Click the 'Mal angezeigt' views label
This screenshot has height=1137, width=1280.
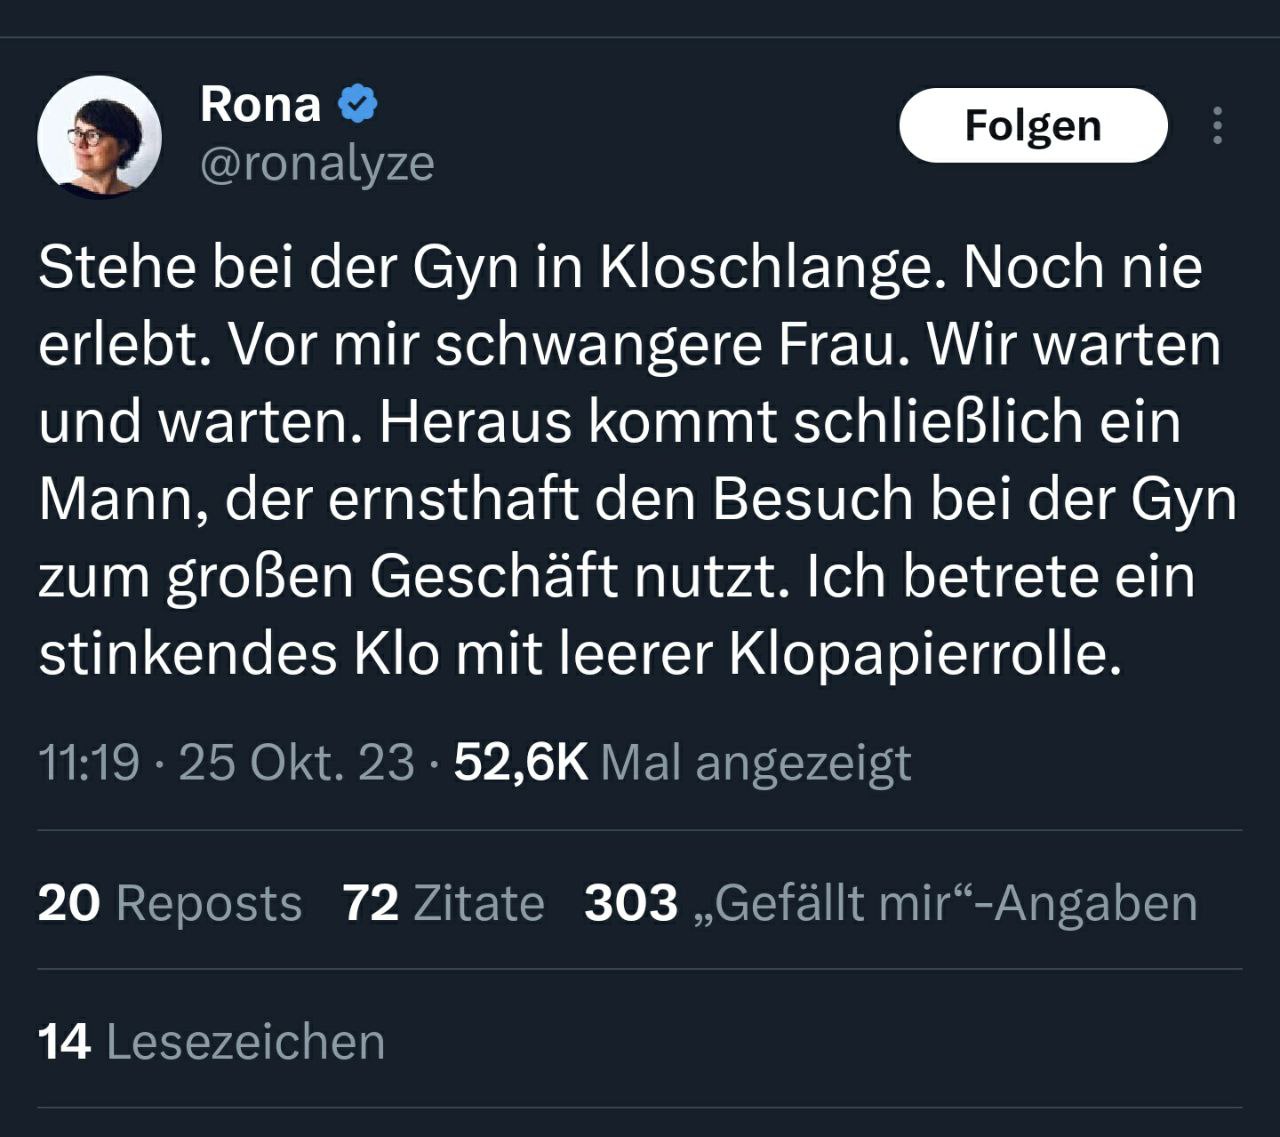coord(755,763)
